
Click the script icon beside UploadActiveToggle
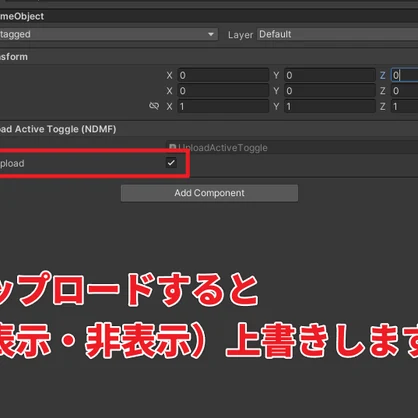coord(172,148)
